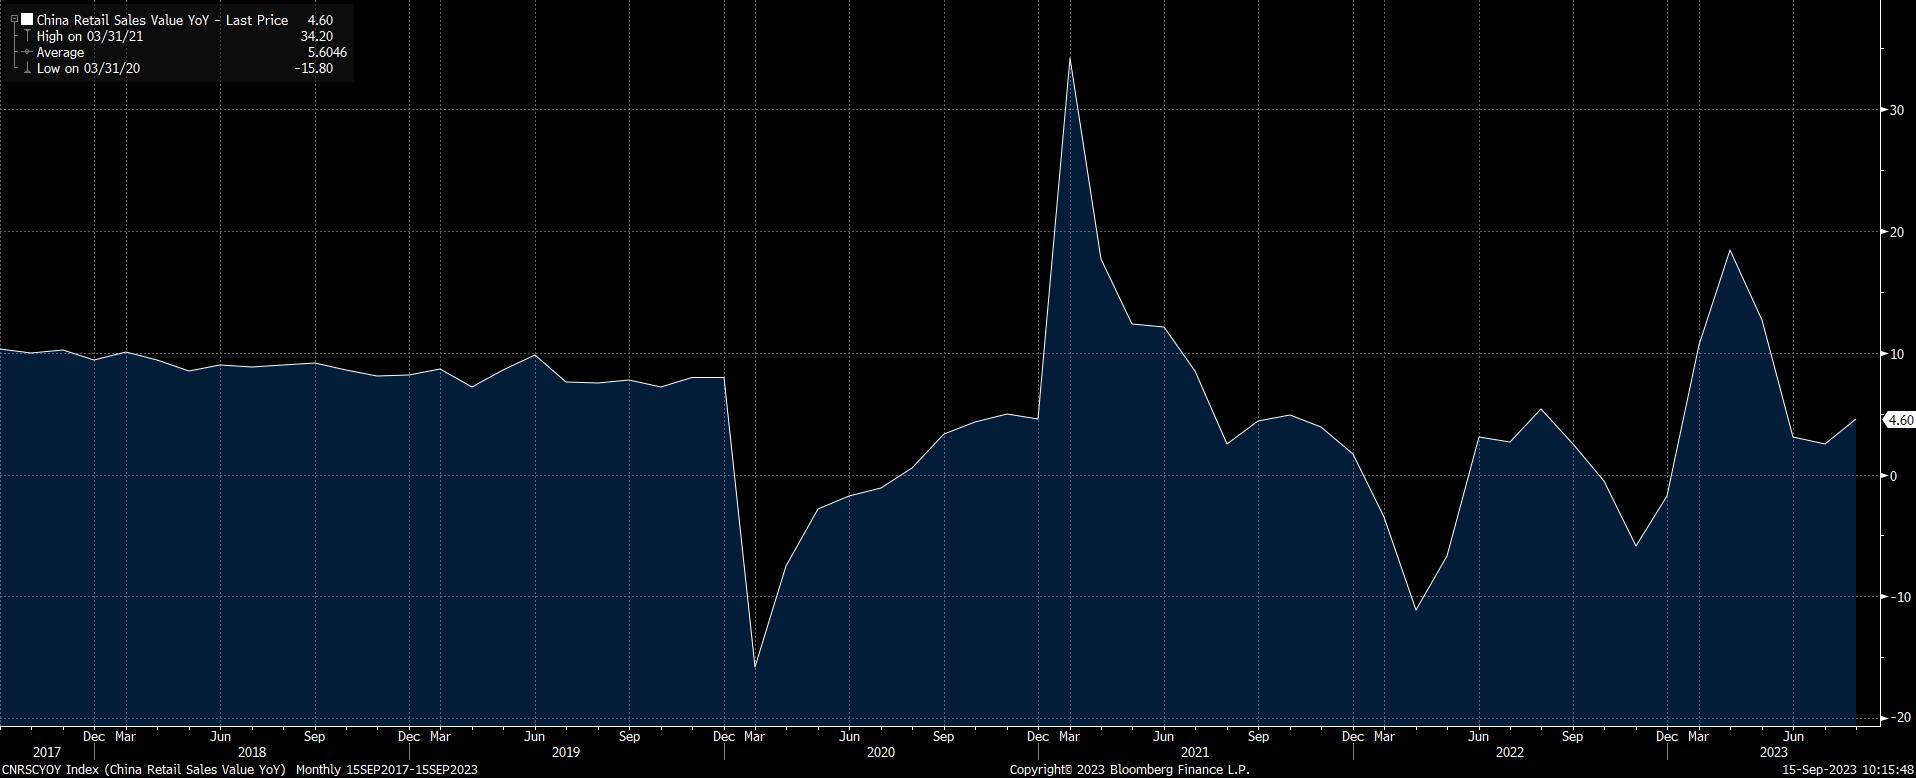Screen dimensions: 1916x778
Task: Select the Average legend row label
Action: (61, 52)
